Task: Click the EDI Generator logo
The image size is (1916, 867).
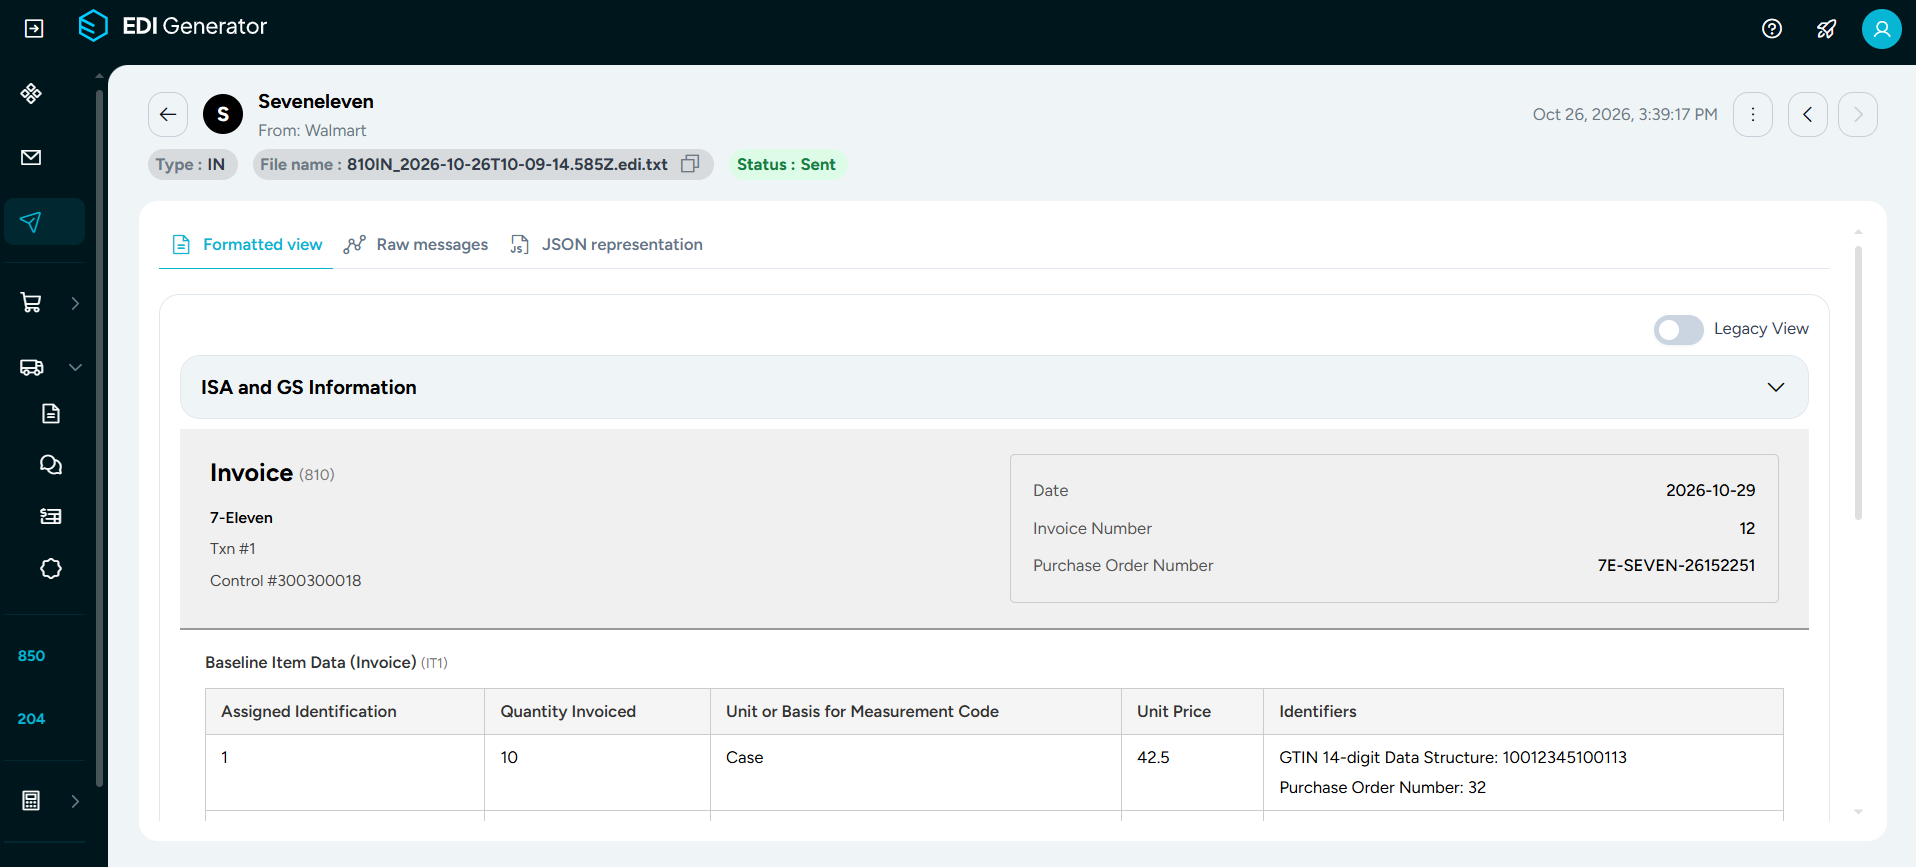Action: pos(173,26)
